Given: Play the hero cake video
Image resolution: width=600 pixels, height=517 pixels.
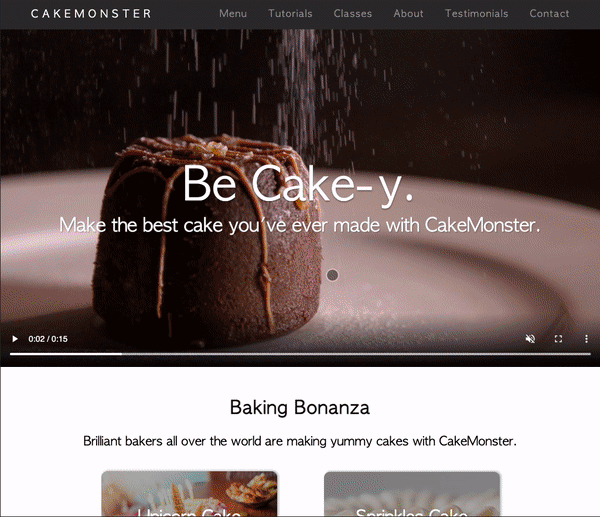Looking at the screenshot, I should [x=15, y=339].
